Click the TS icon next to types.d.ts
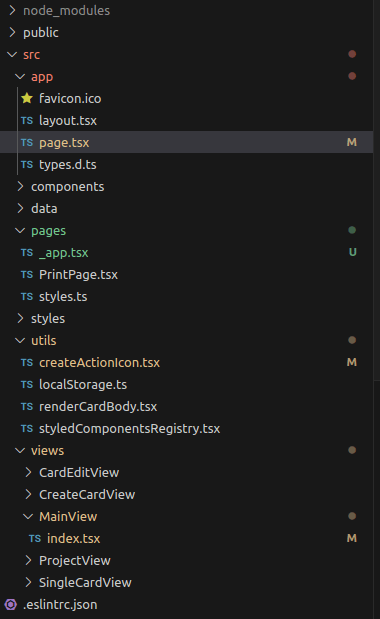This screenshot has width=380, height=619. click(x=27, y=165)
